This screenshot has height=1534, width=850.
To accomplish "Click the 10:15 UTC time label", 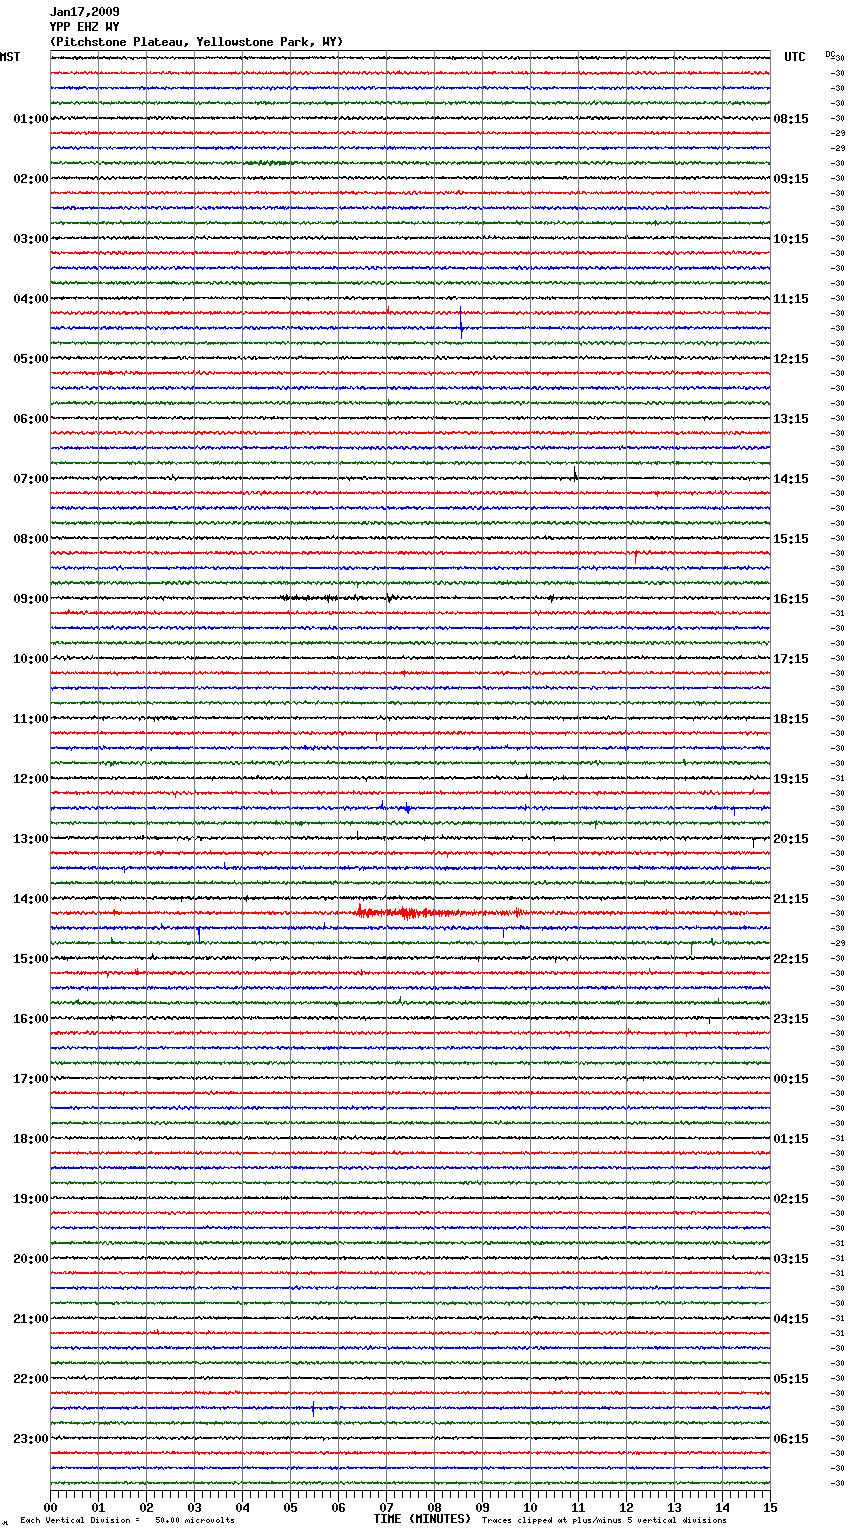I will pyautogui.click(x=791, y=239).
